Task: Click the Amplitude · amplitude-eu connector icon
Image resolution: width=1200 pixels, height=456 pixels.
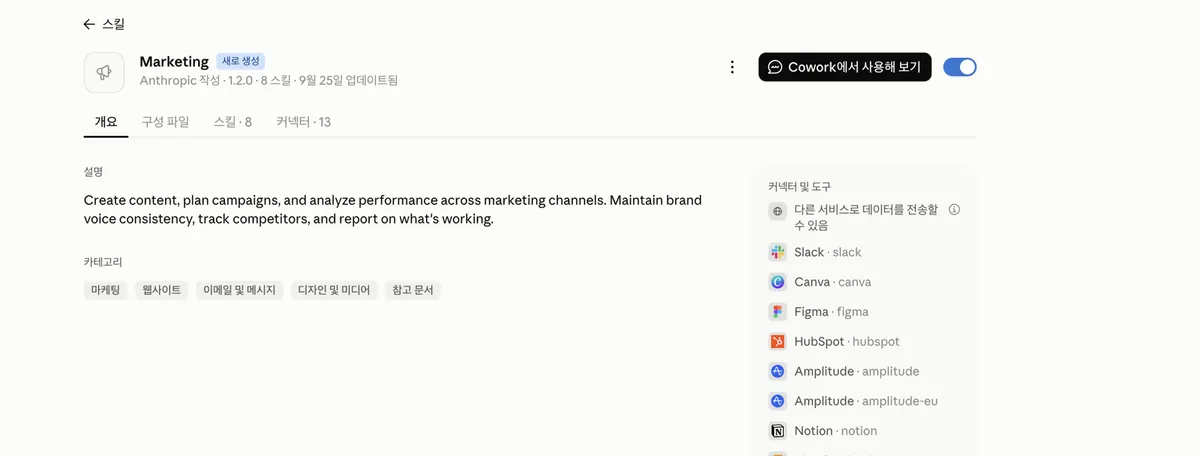Action: (x=777, y=401)
